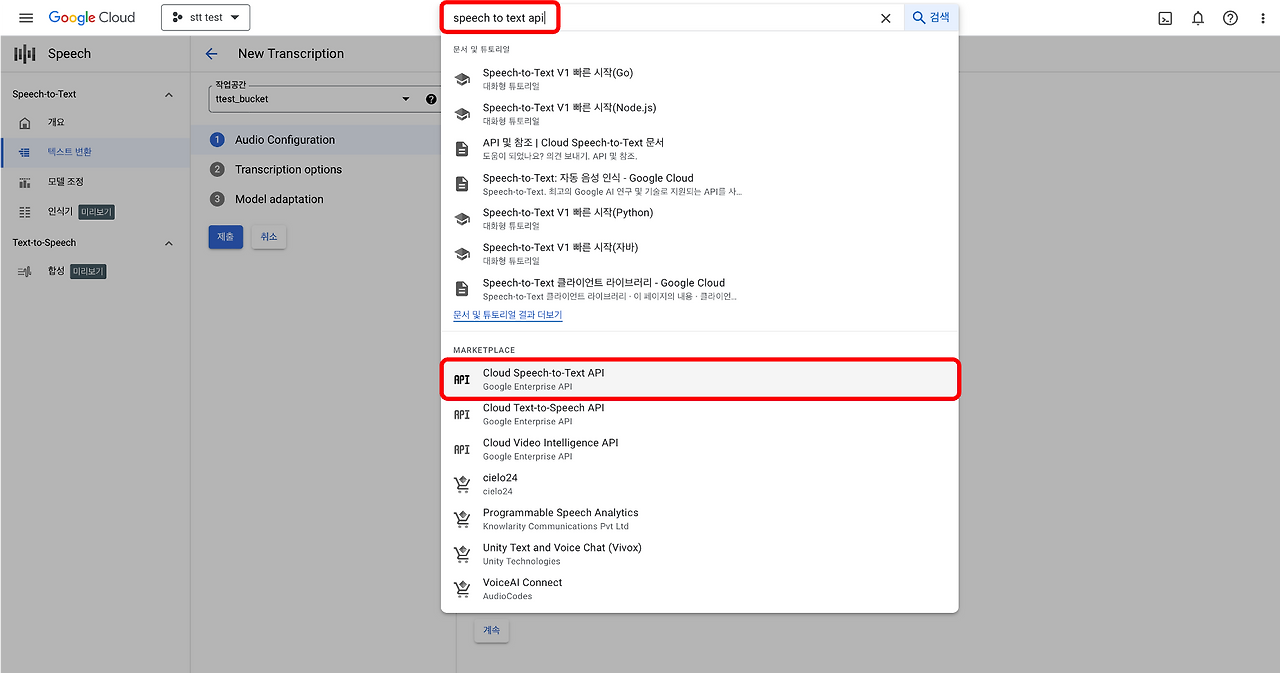The width and height of the screenshot is (1280, 673).
Task: Select 텍스트 변환 in sidebar
Action: pos(95,152)
